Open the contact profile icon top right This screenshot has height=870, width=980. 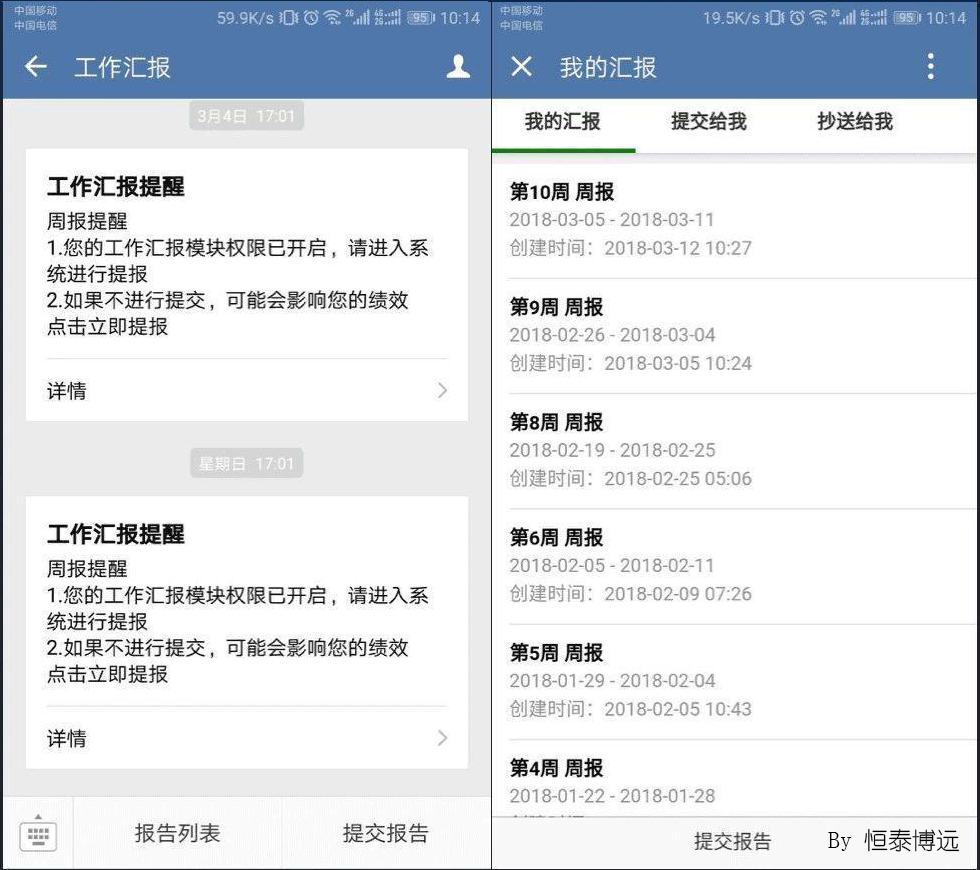458,67
